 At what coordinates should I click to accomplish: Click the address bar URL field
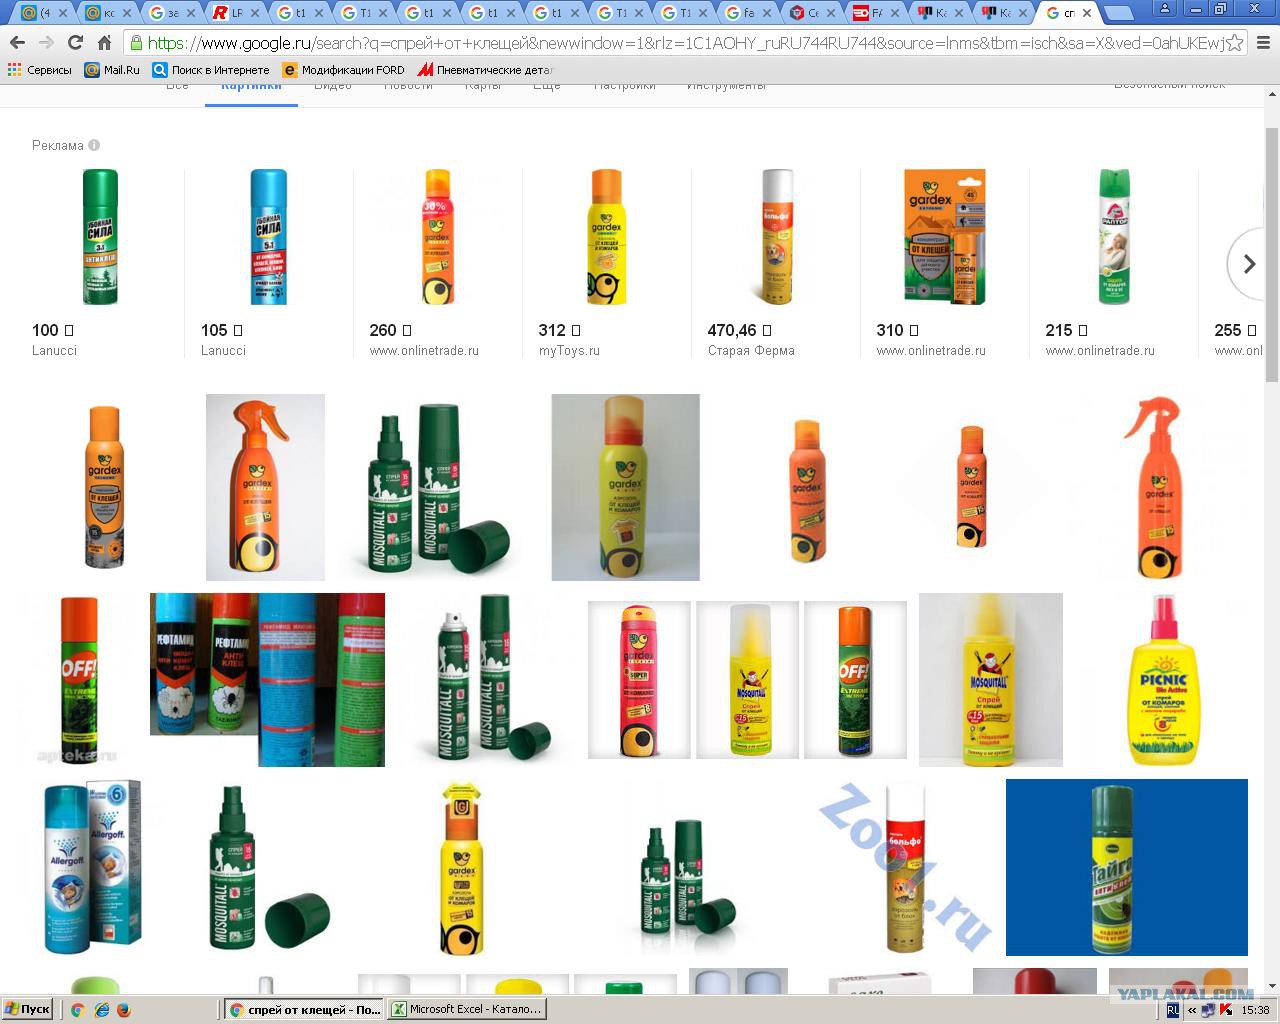[684, 43]
